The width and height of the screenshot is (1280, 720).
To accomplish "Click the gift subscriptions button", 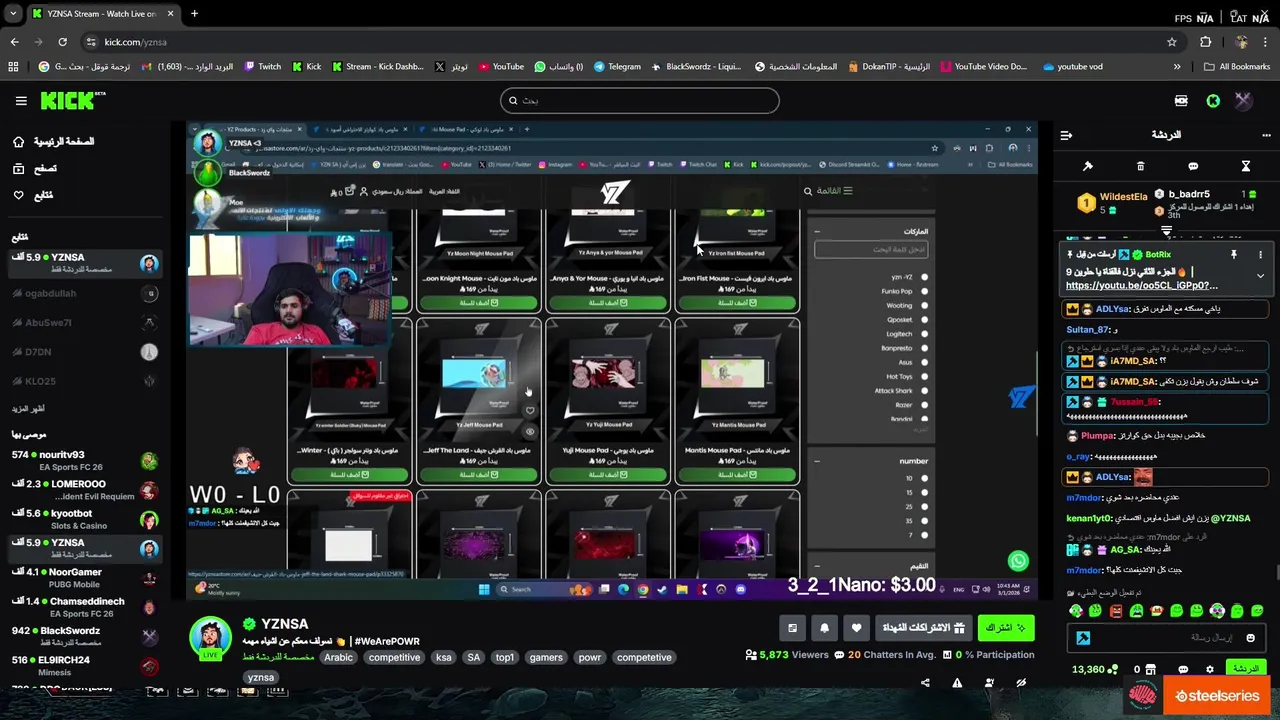I will 923,628.
